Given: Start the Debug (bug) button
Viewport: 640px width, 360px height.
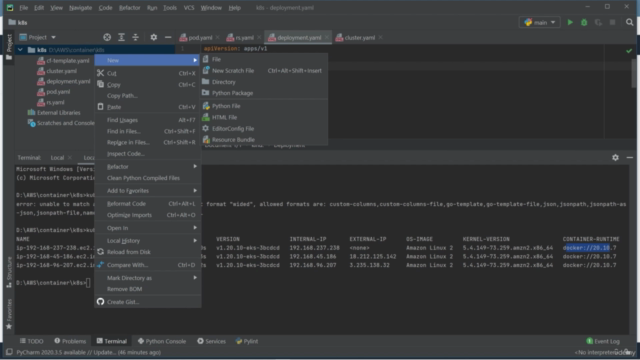Looking at the screenshot, I should tap(584, 22).
